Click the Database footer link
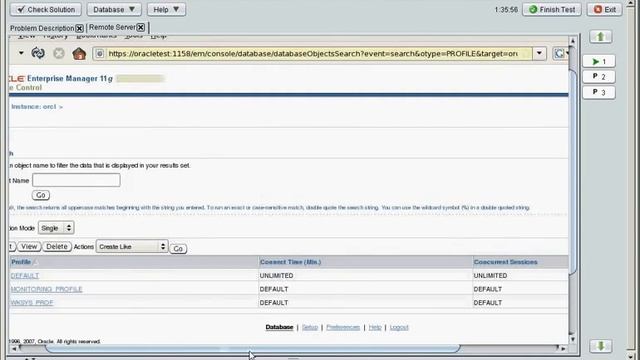Viewport: 640px width, 360px height. point(279,327)
